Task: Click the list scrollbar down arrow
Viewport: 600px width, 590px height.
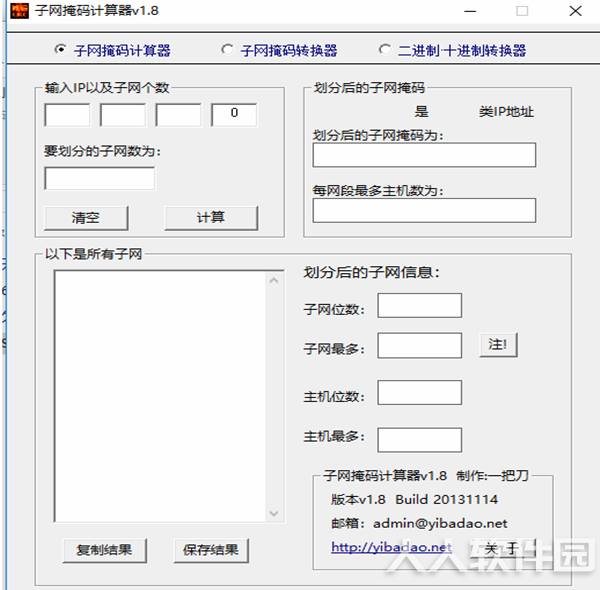Action: point(274,513)
